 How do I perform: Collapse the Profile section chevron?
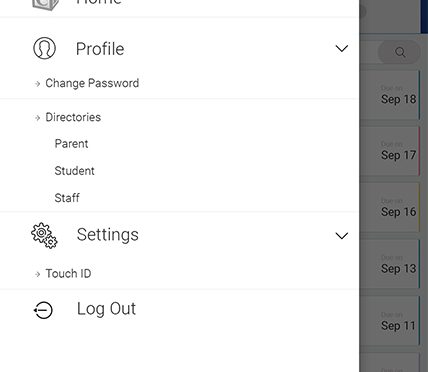[x=342, y=49]
